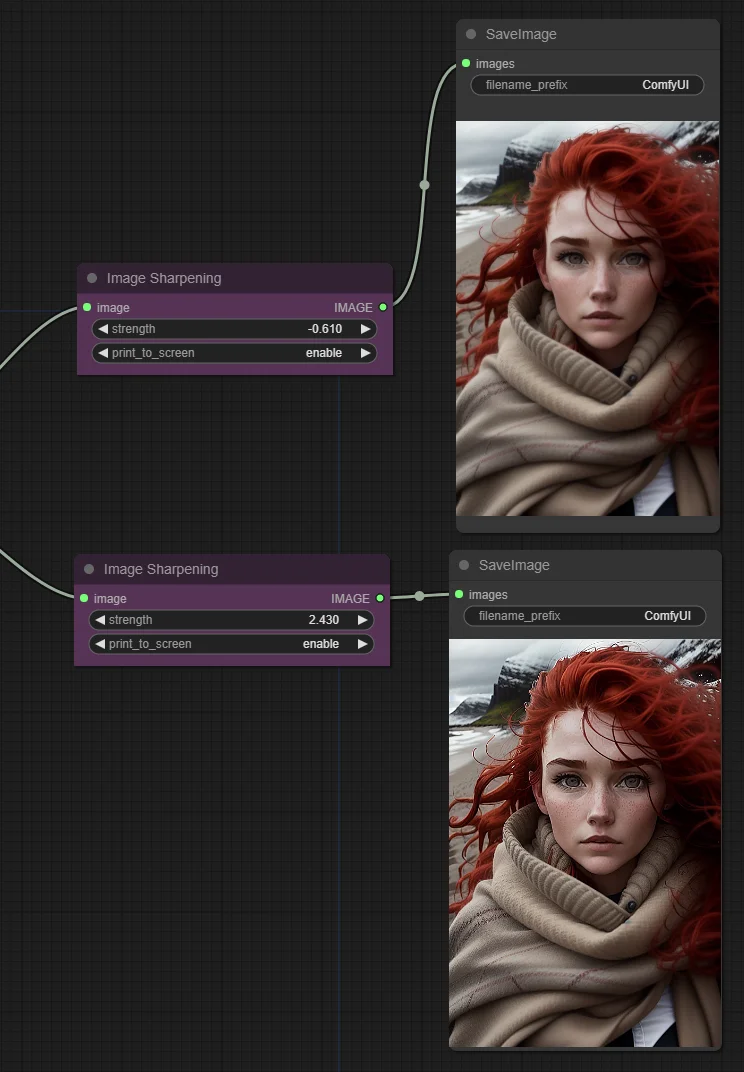The height and width of the screenshot is (1072, 744).
Task: Increase strength above -0.610 with right arrow
Action: point(365,329)
